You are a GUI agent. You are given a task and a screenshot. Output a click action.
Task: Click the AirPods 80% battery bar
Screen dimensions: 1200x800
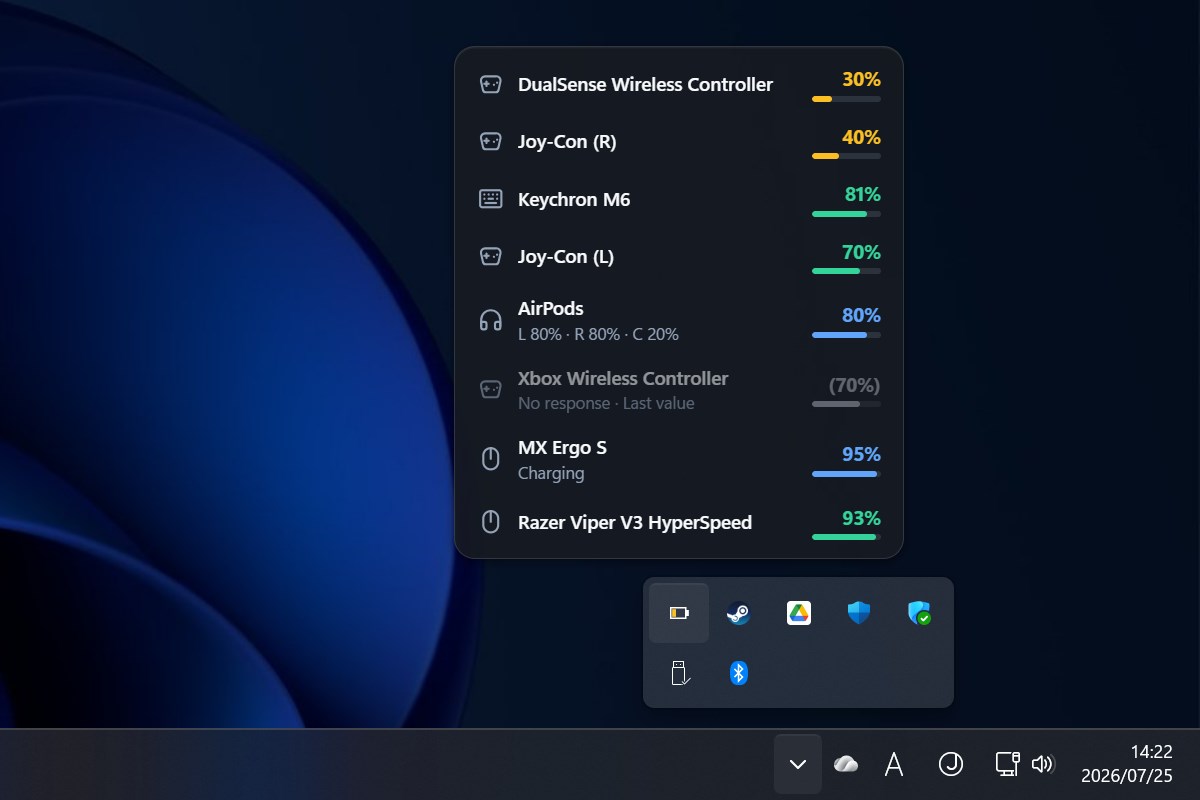coord(846,335)
